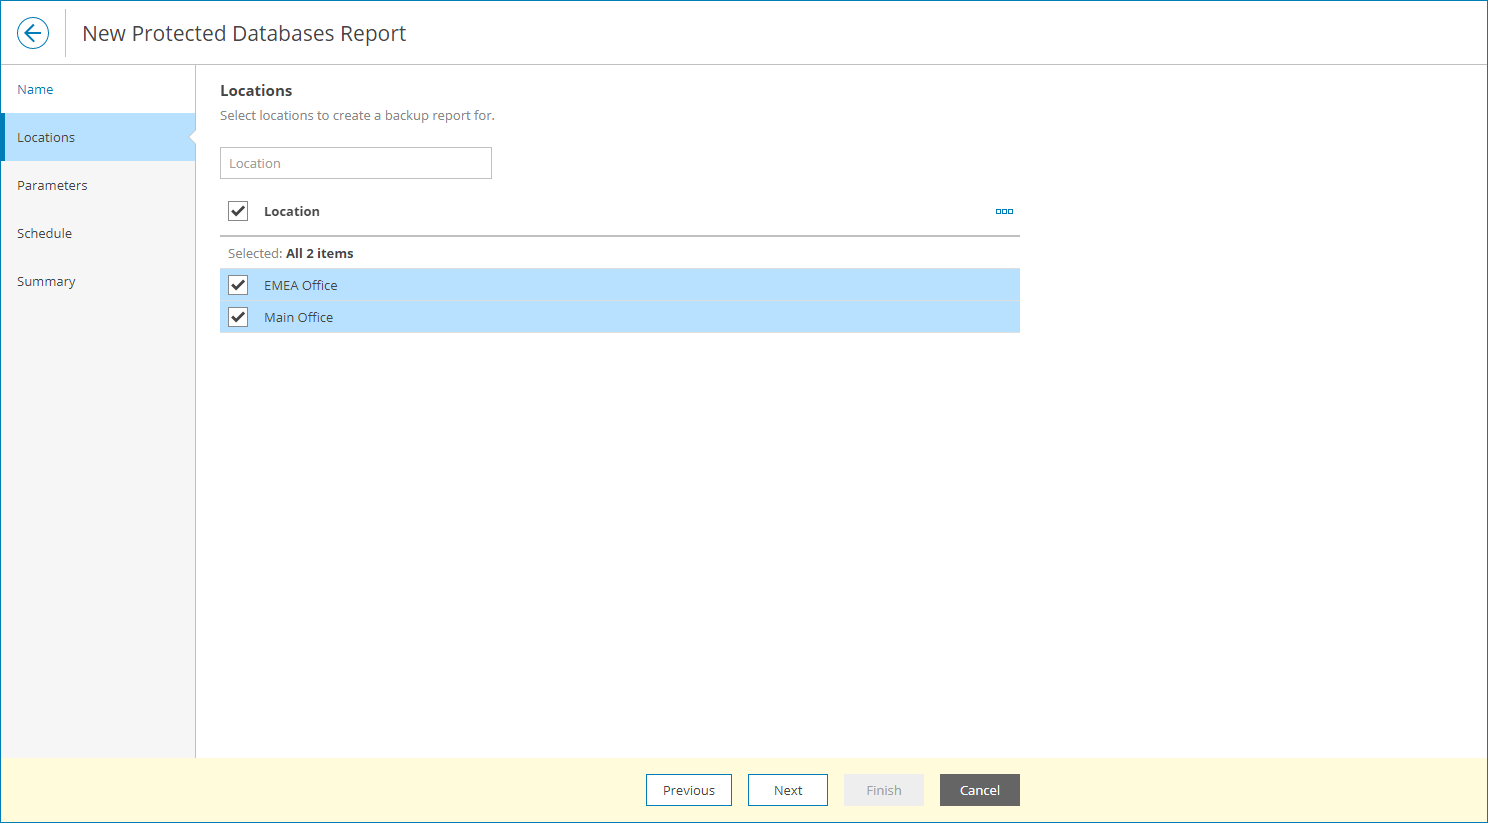
Task: Uncheck the EMEA Office checkbox
Action: point(238,285)
